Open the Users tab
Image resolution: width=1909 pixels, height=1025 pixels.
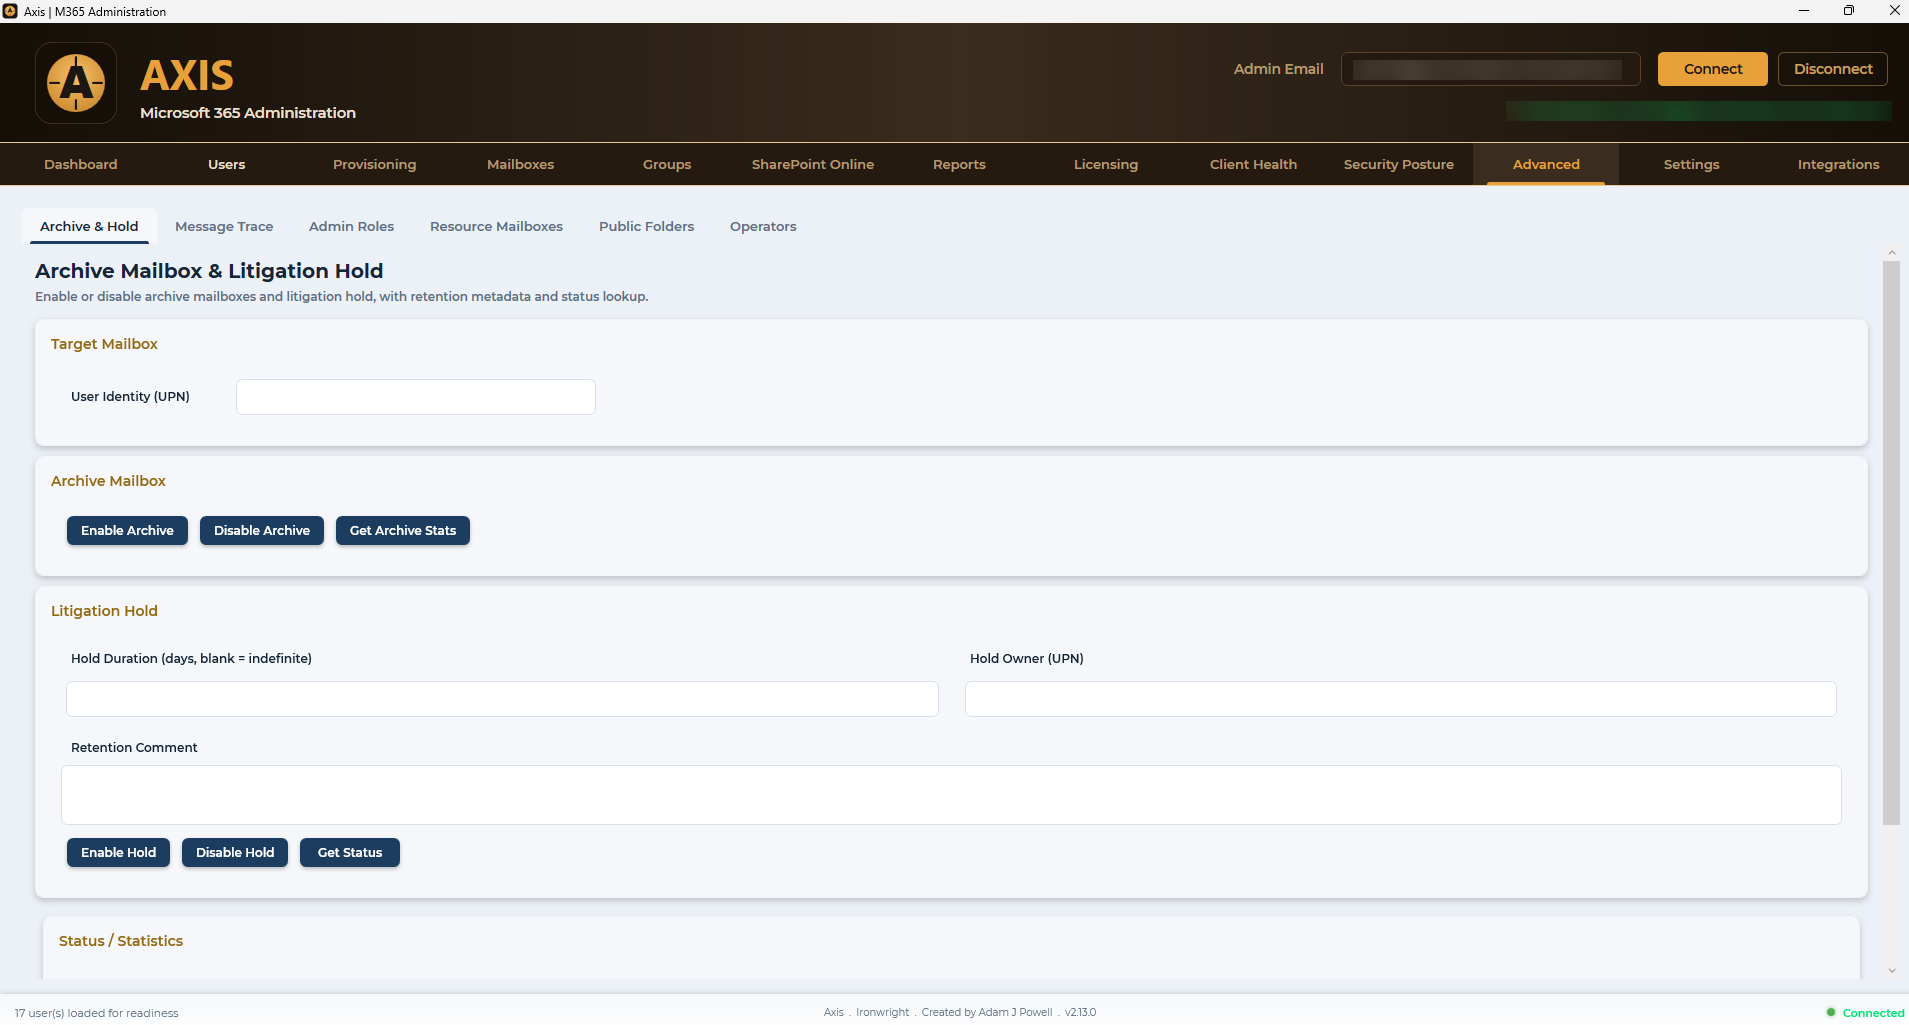coord(227,164)
